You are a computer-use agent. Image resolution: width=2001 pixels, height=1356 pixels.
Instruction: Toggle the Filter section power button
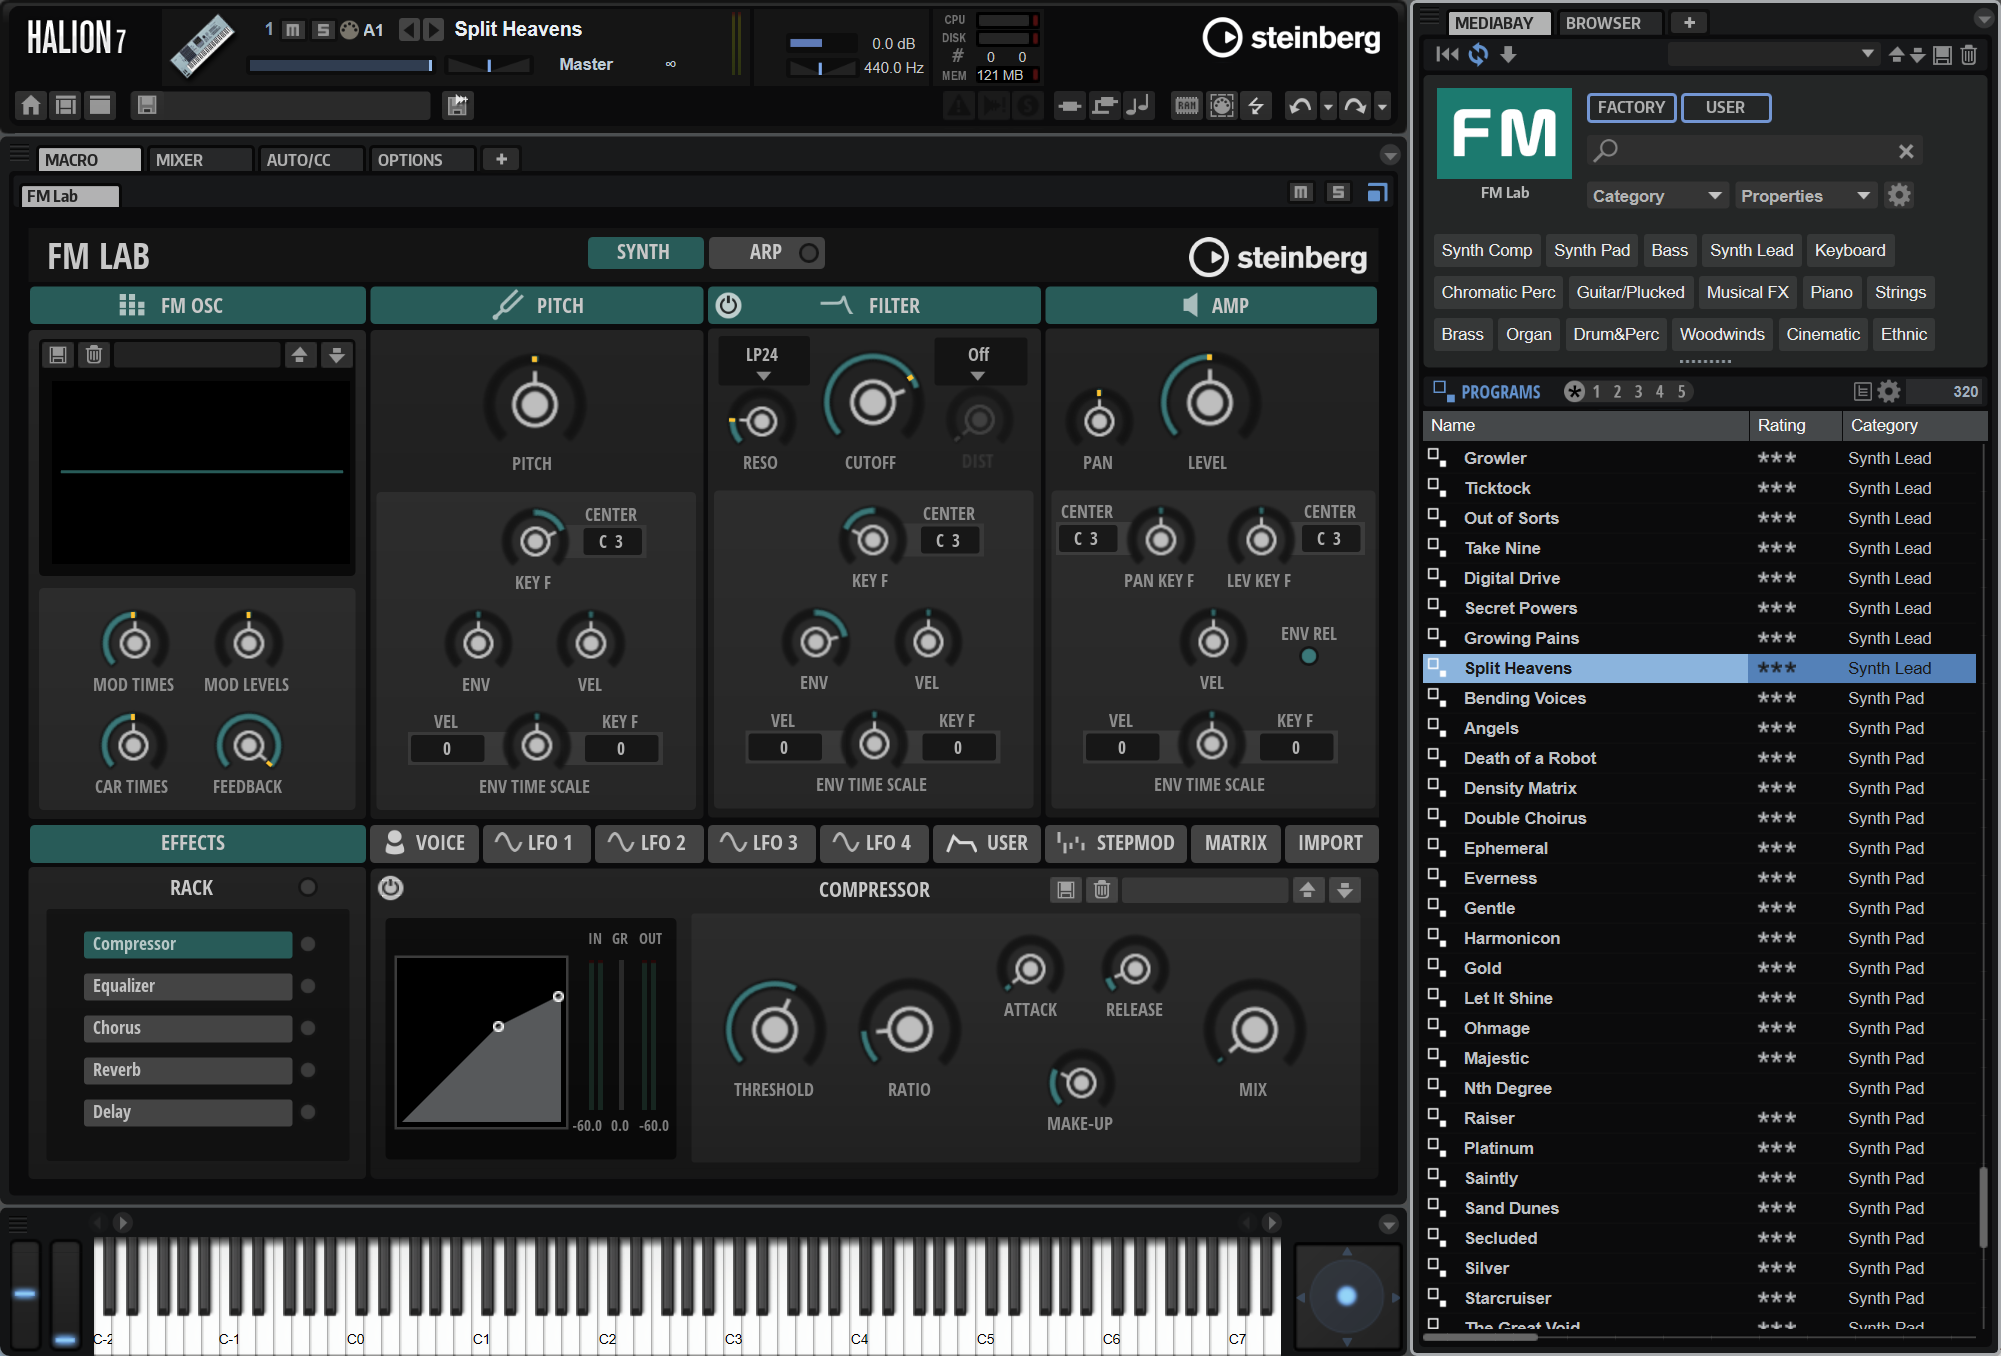tap(729, 305)
